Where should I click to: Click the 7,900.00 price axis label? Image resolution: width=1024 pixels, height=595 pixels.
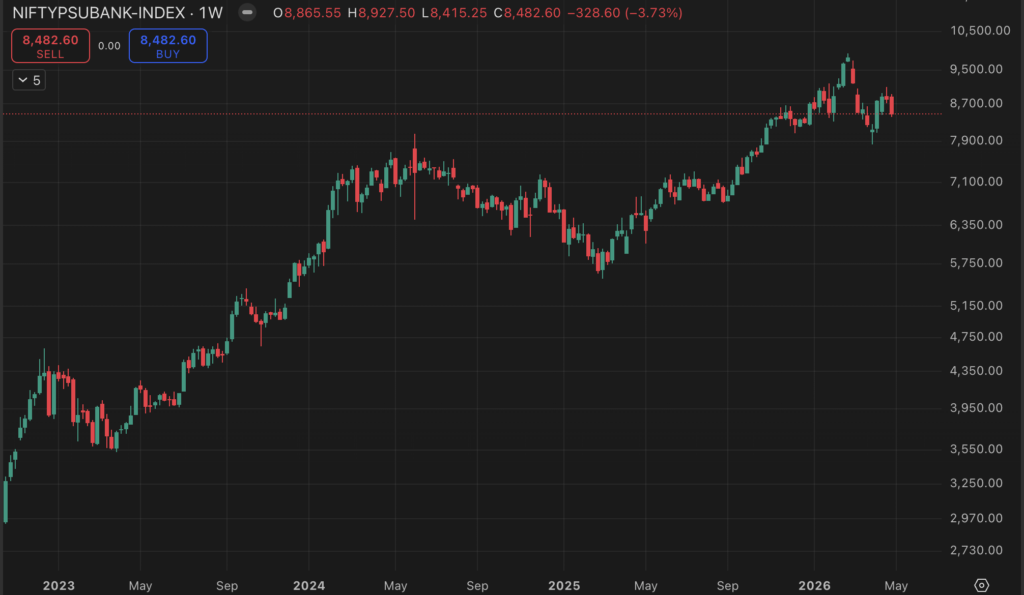(976, 140)
